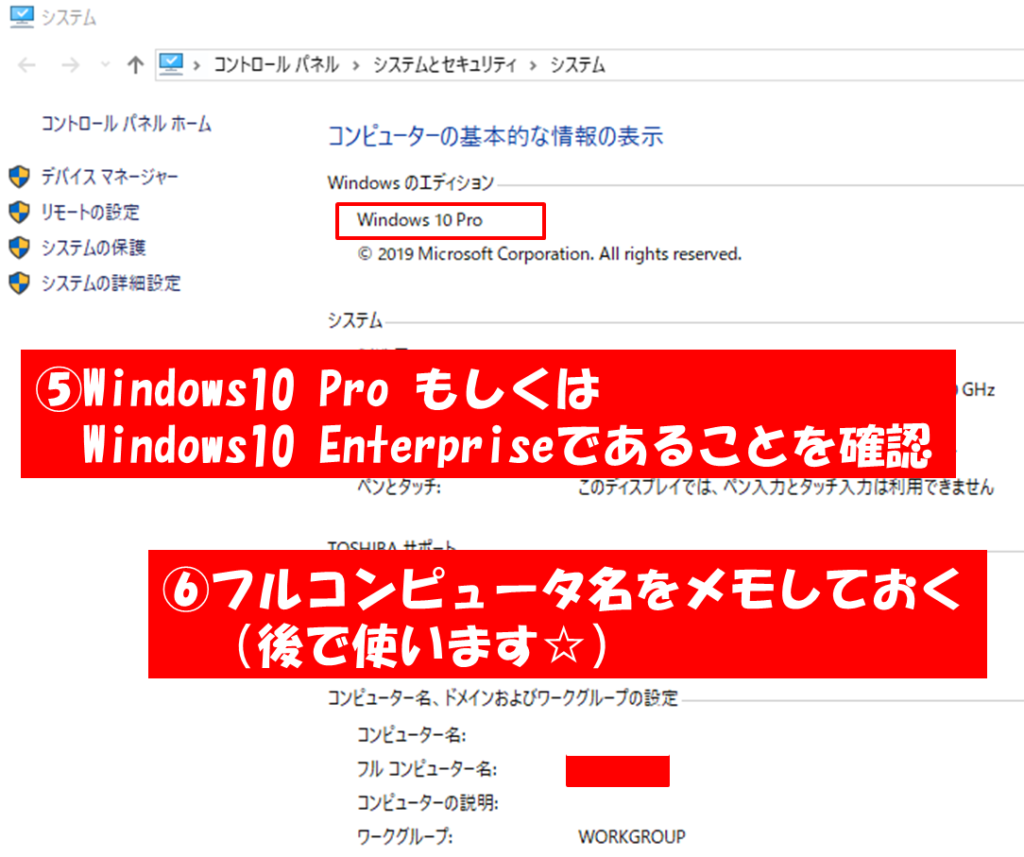Expand chevron before コントロール パネル breadcrumb

click(x=197, y=65)
